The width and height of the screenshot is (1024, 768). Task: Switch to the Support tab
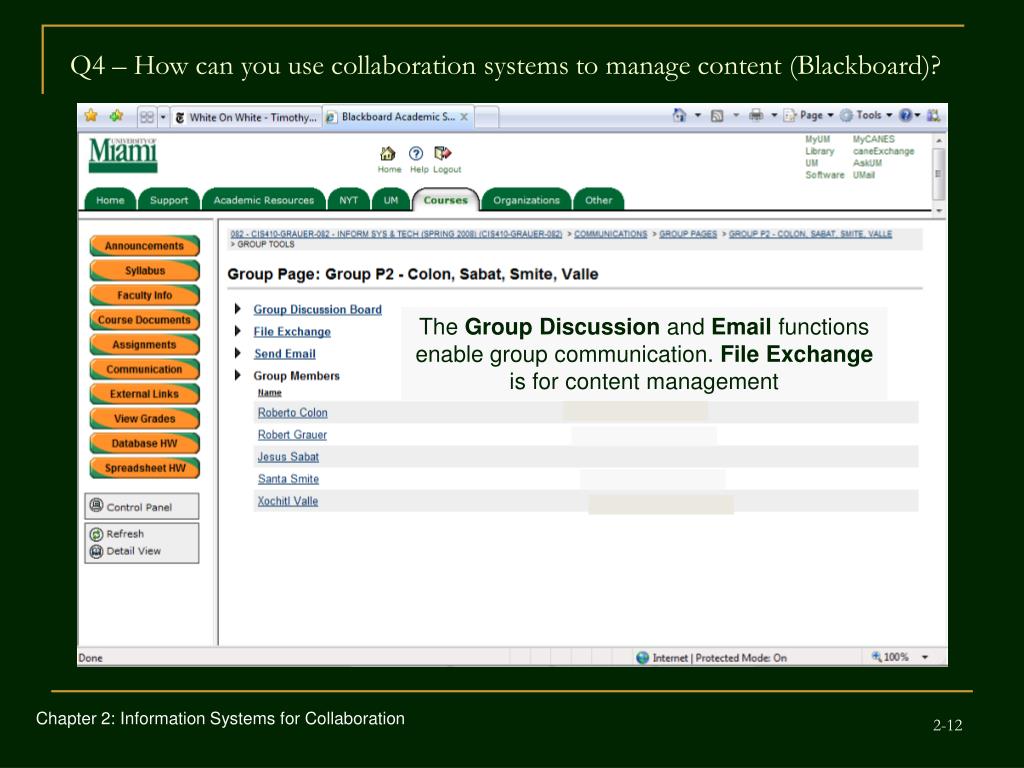(168, 200)
